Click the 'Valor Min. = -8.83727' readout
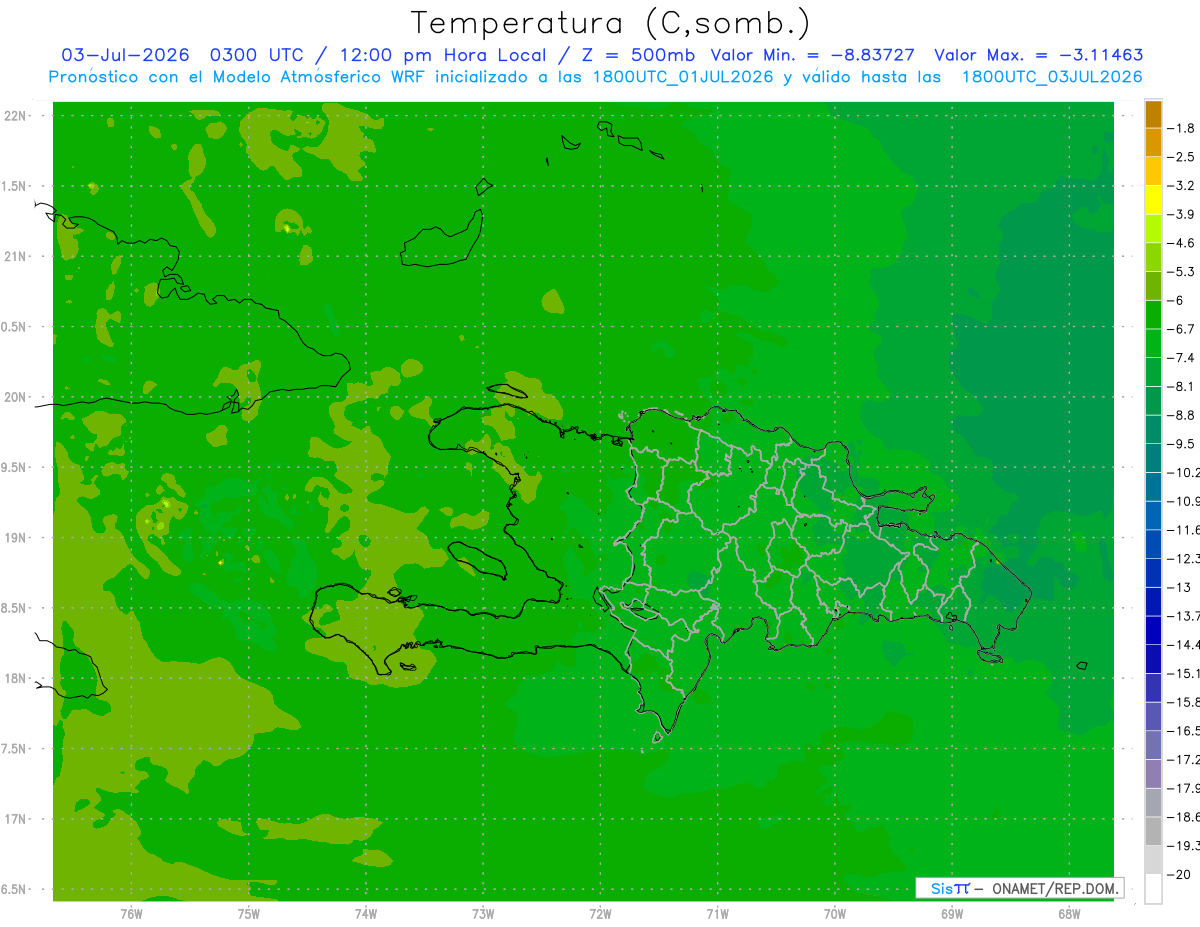 [812, 55]
